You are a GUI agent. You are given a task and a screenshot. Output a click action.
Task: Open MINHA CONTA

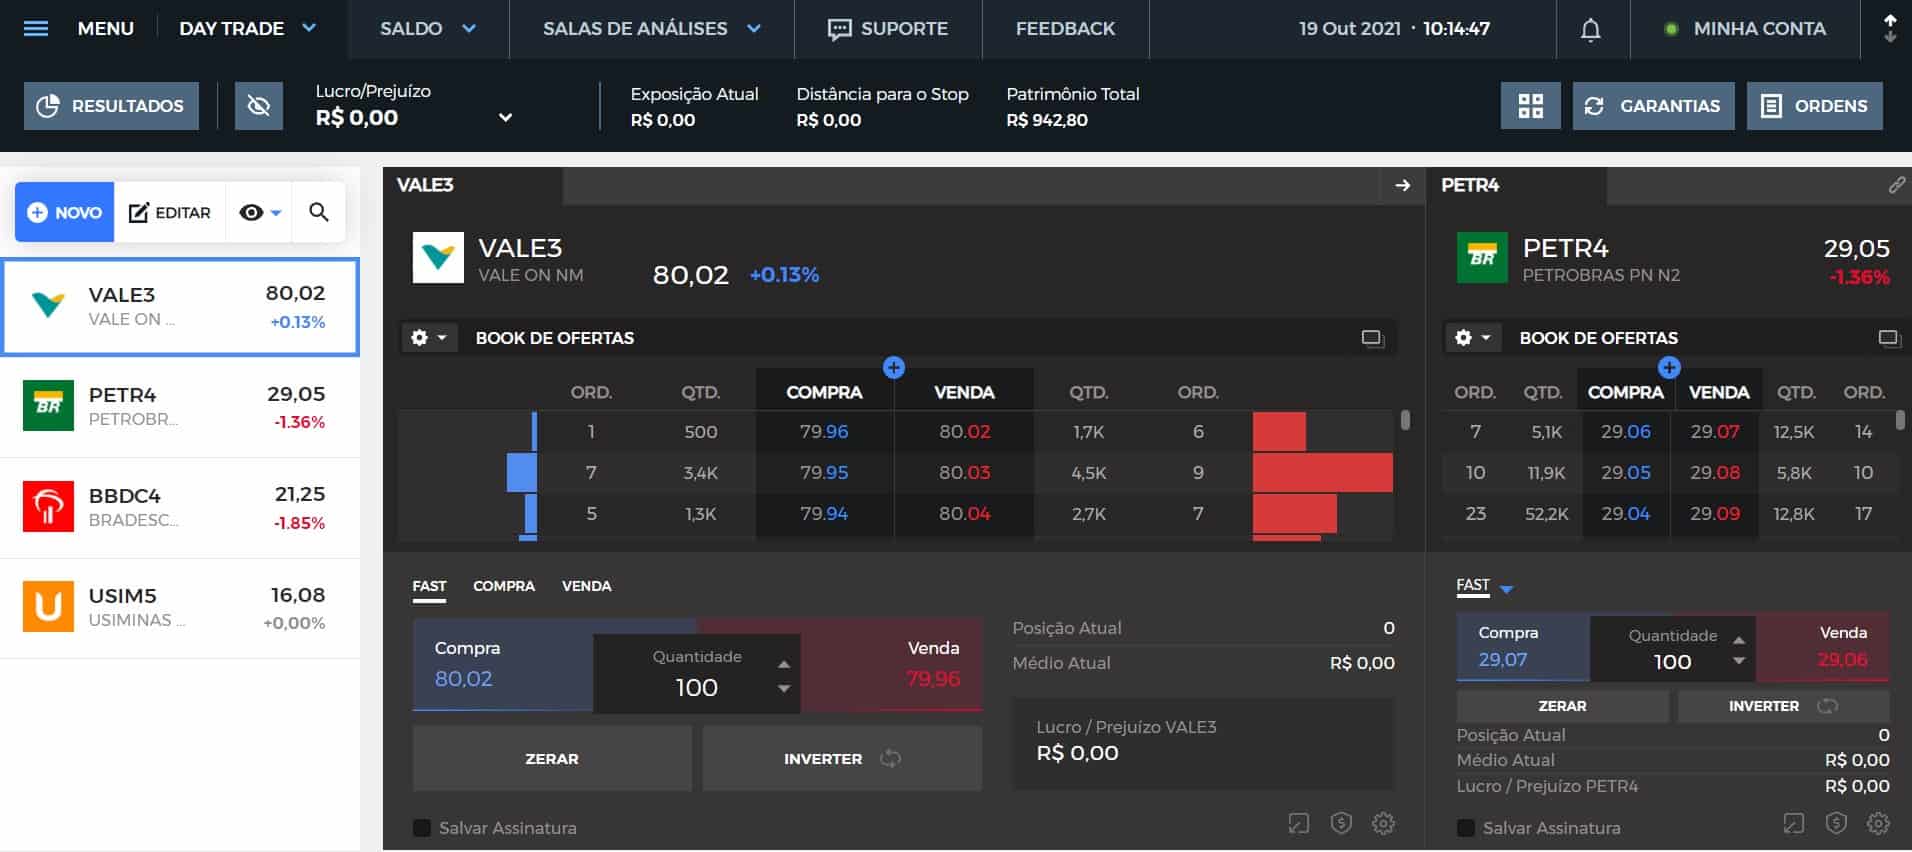1745,29
